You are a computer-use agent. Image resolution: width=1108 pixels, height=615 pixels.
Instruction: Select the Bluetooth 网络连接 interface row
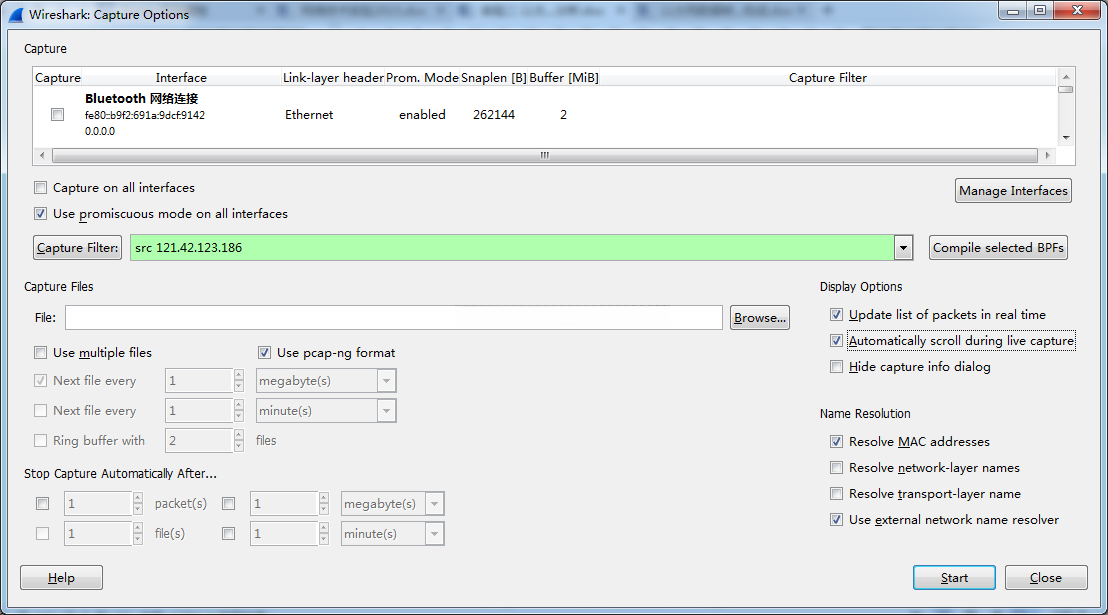[x=544, y=115]
